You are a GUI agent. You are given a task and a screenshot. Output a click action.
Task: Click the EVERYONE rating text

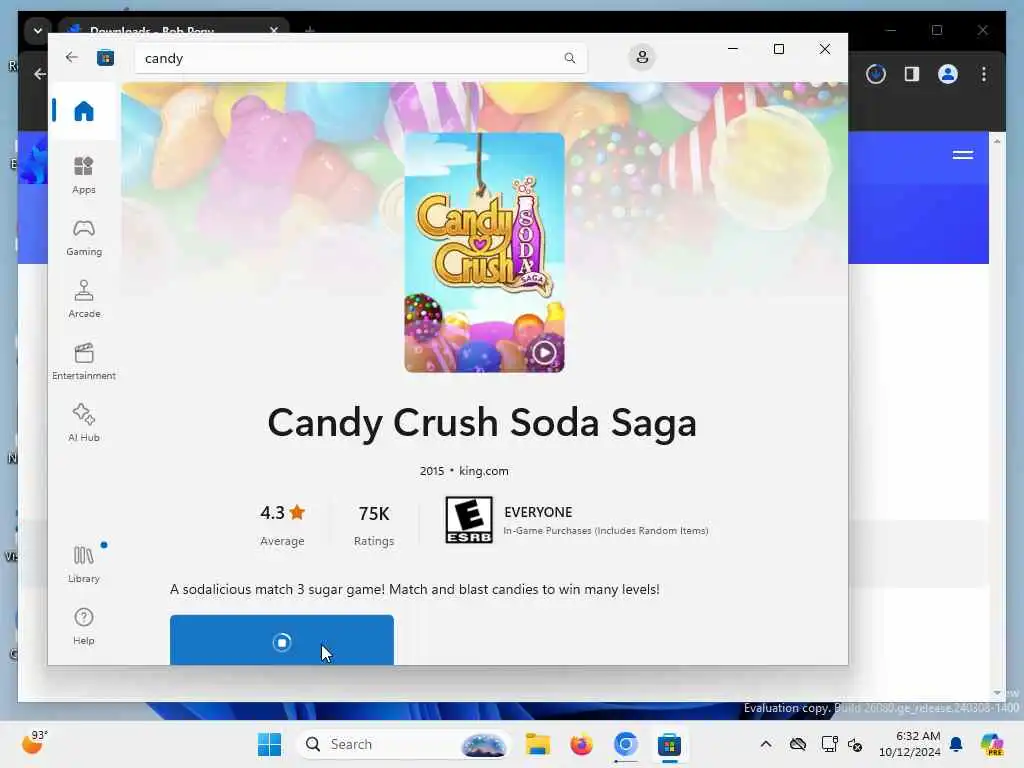pyautogui.click(x=538, y=512)
